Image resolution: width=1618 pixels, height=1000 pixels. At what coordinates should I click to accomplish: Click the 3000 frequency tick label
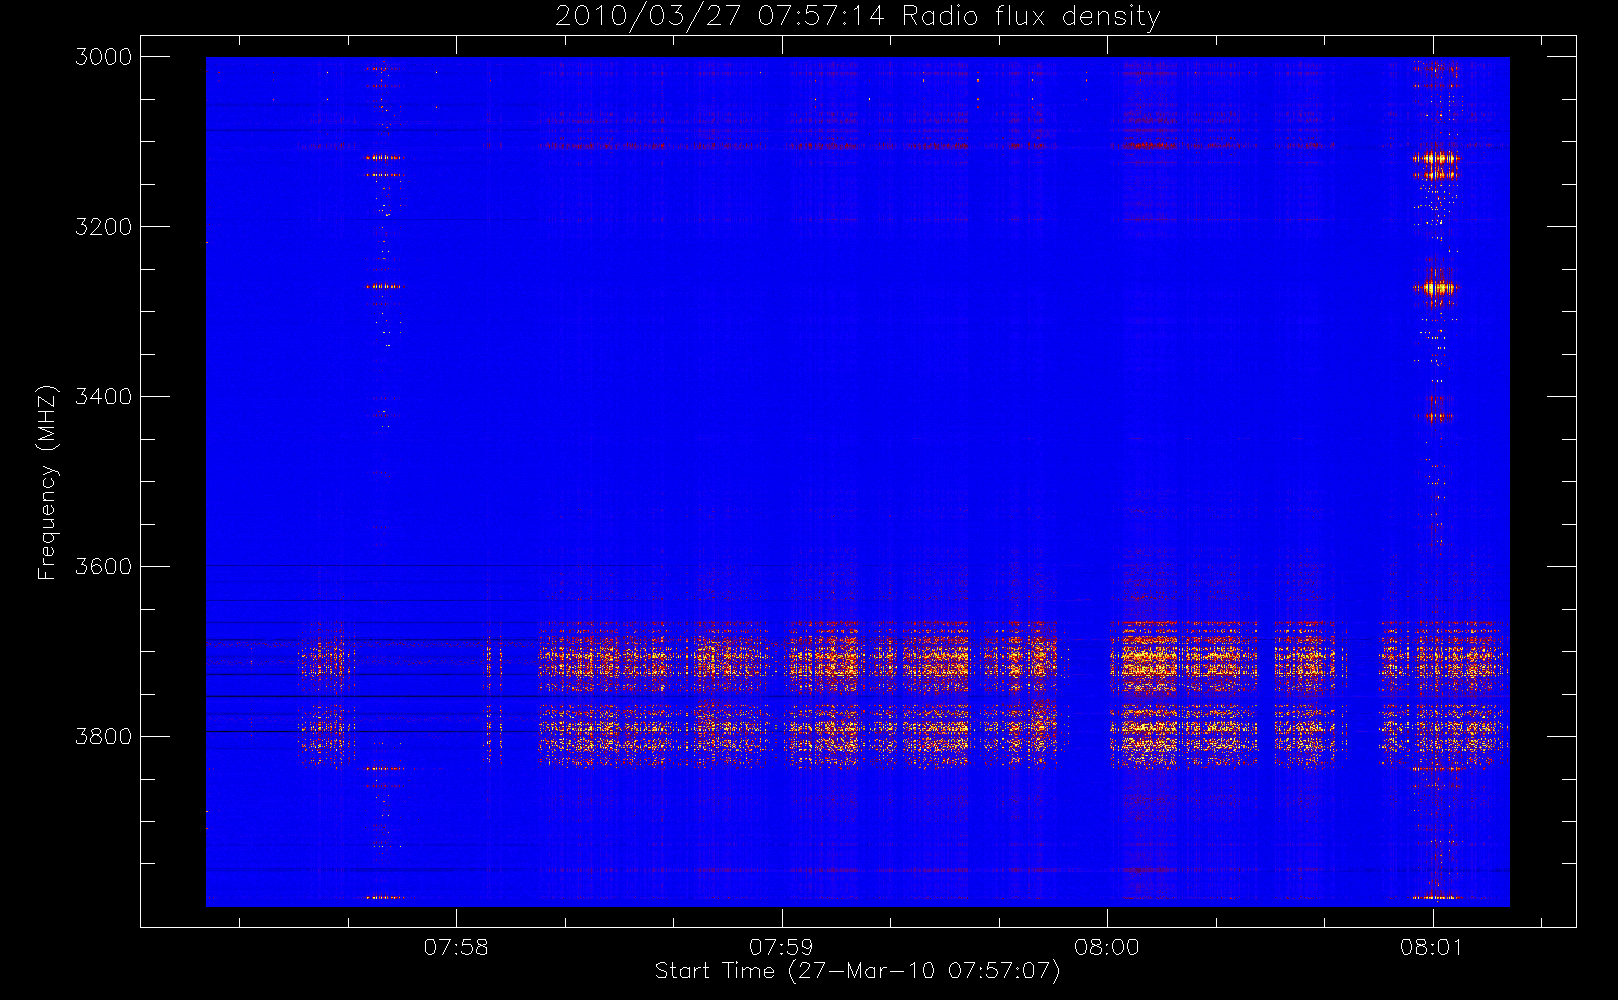tap(103, 57)
